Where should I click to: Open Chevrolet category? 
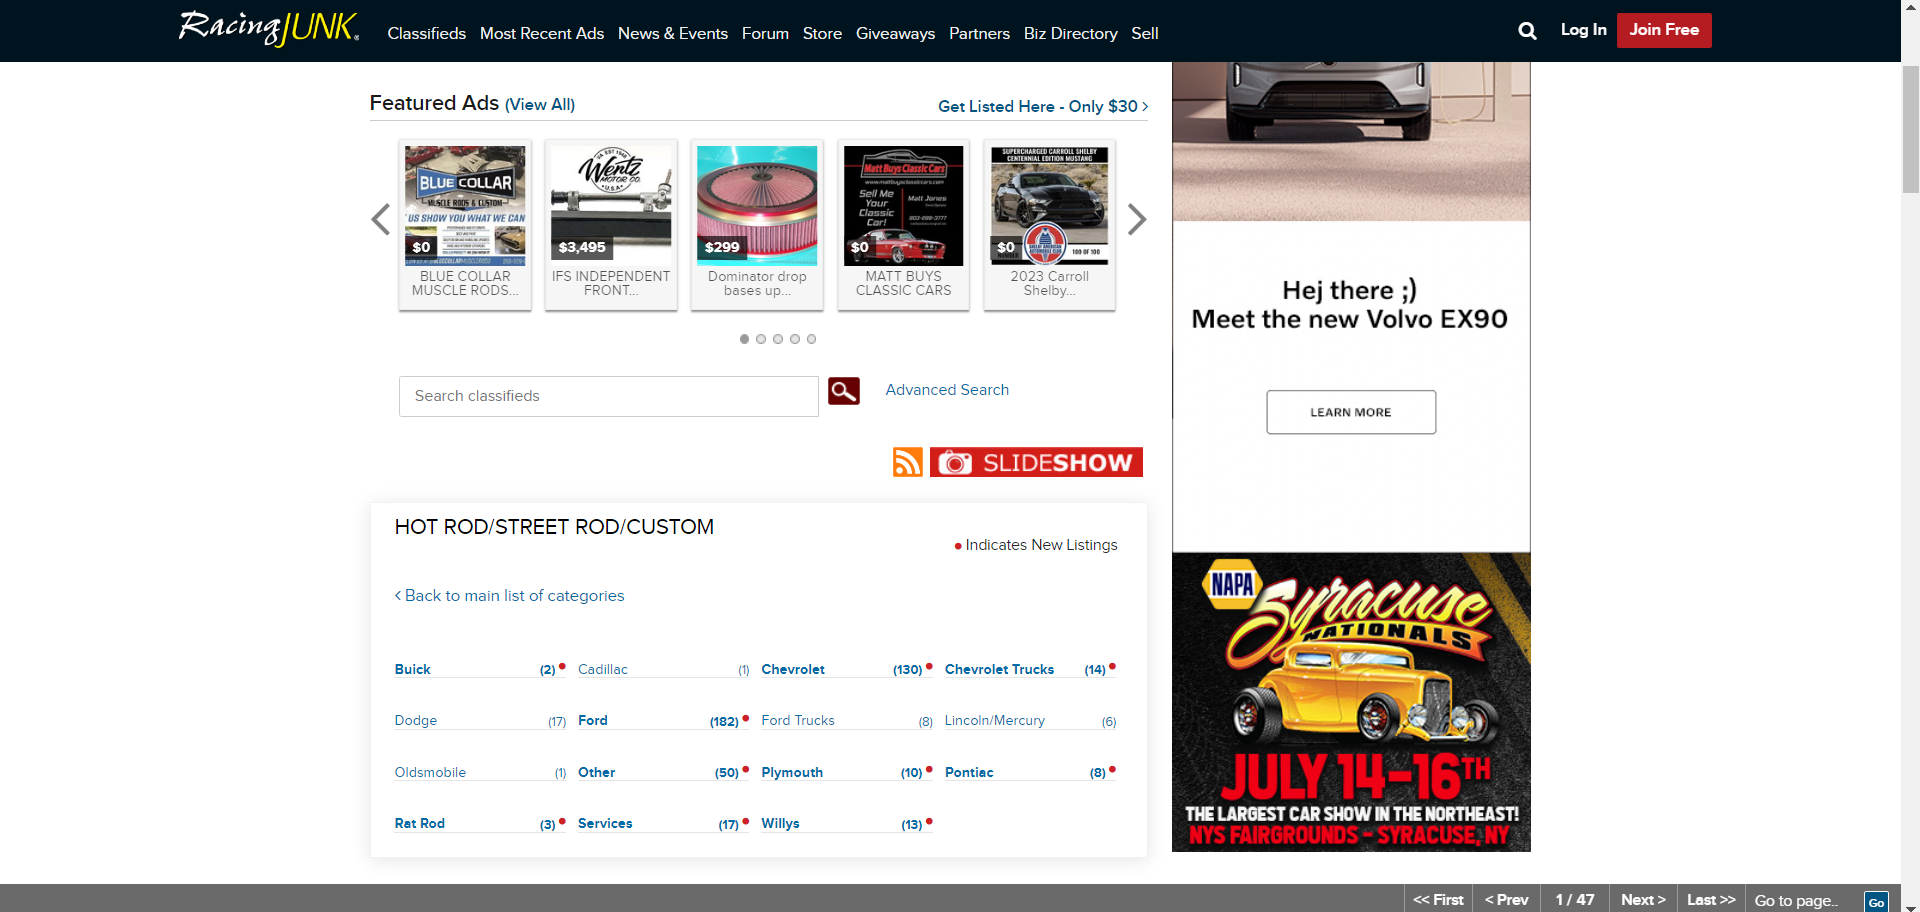coord(793,669)
